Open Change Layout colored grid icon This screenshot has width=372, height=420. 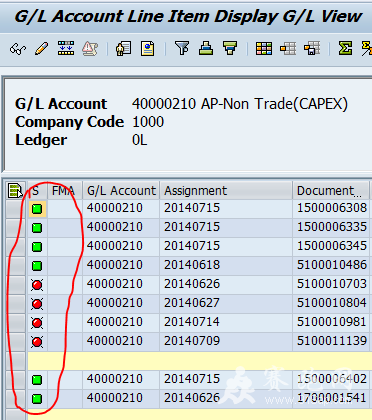coord(264,49)
